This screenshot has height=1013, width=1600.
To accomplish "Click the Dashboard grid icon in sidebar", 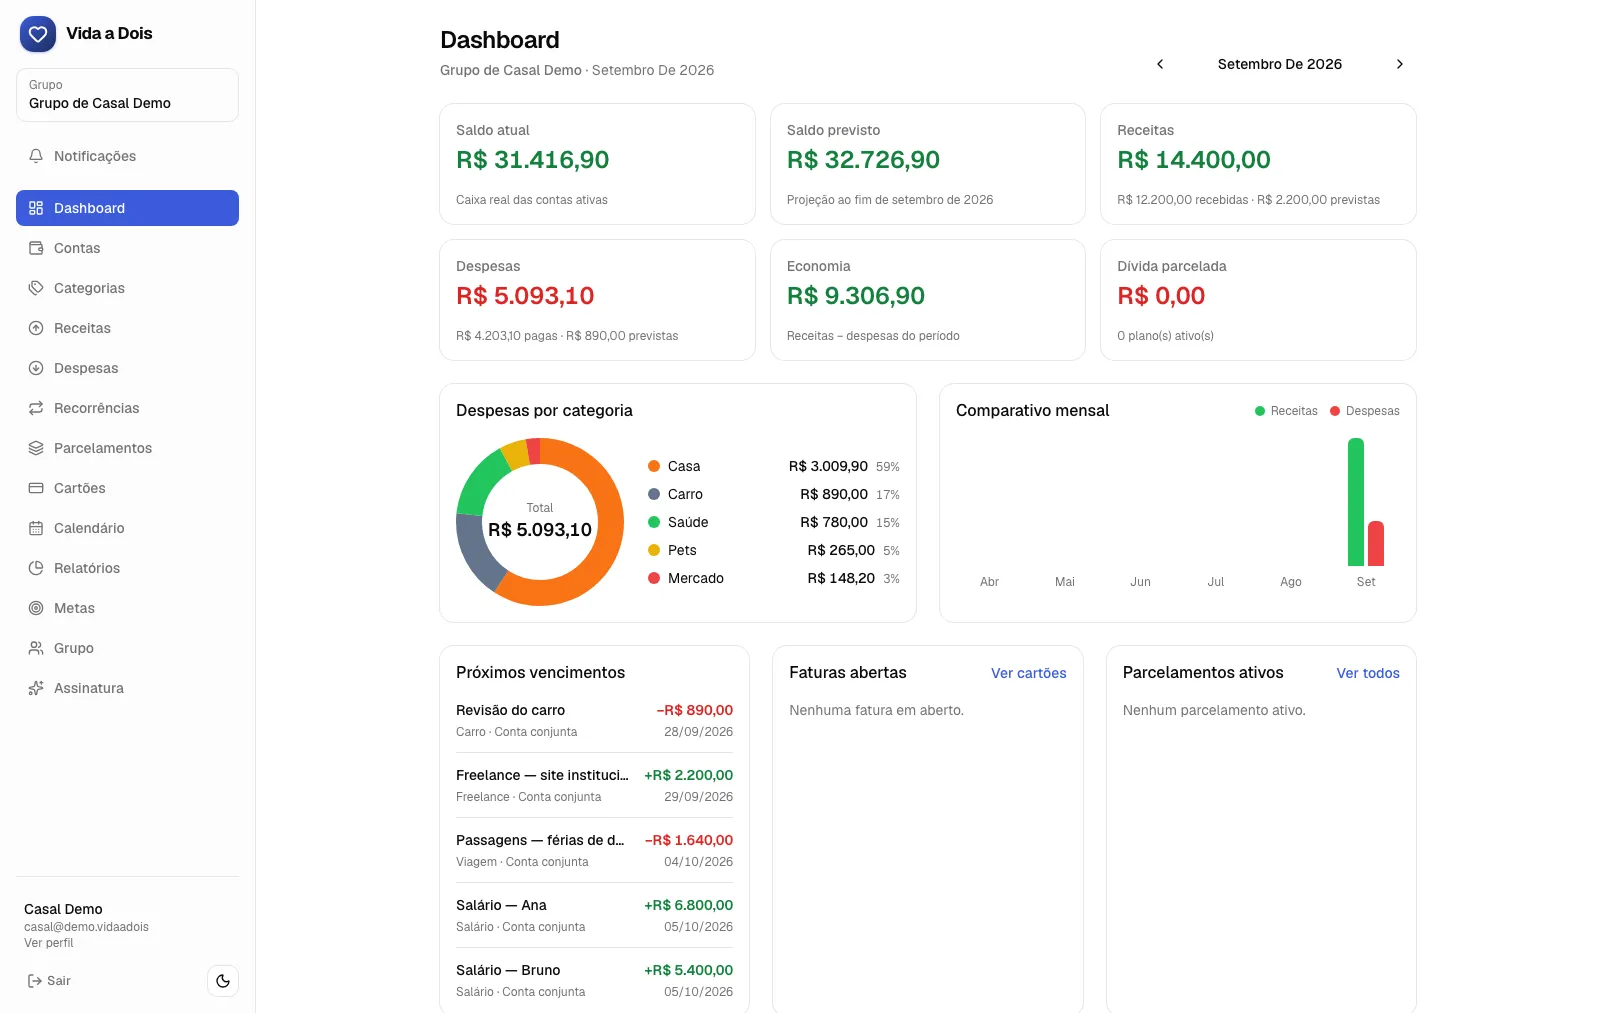I will point(36,208).
